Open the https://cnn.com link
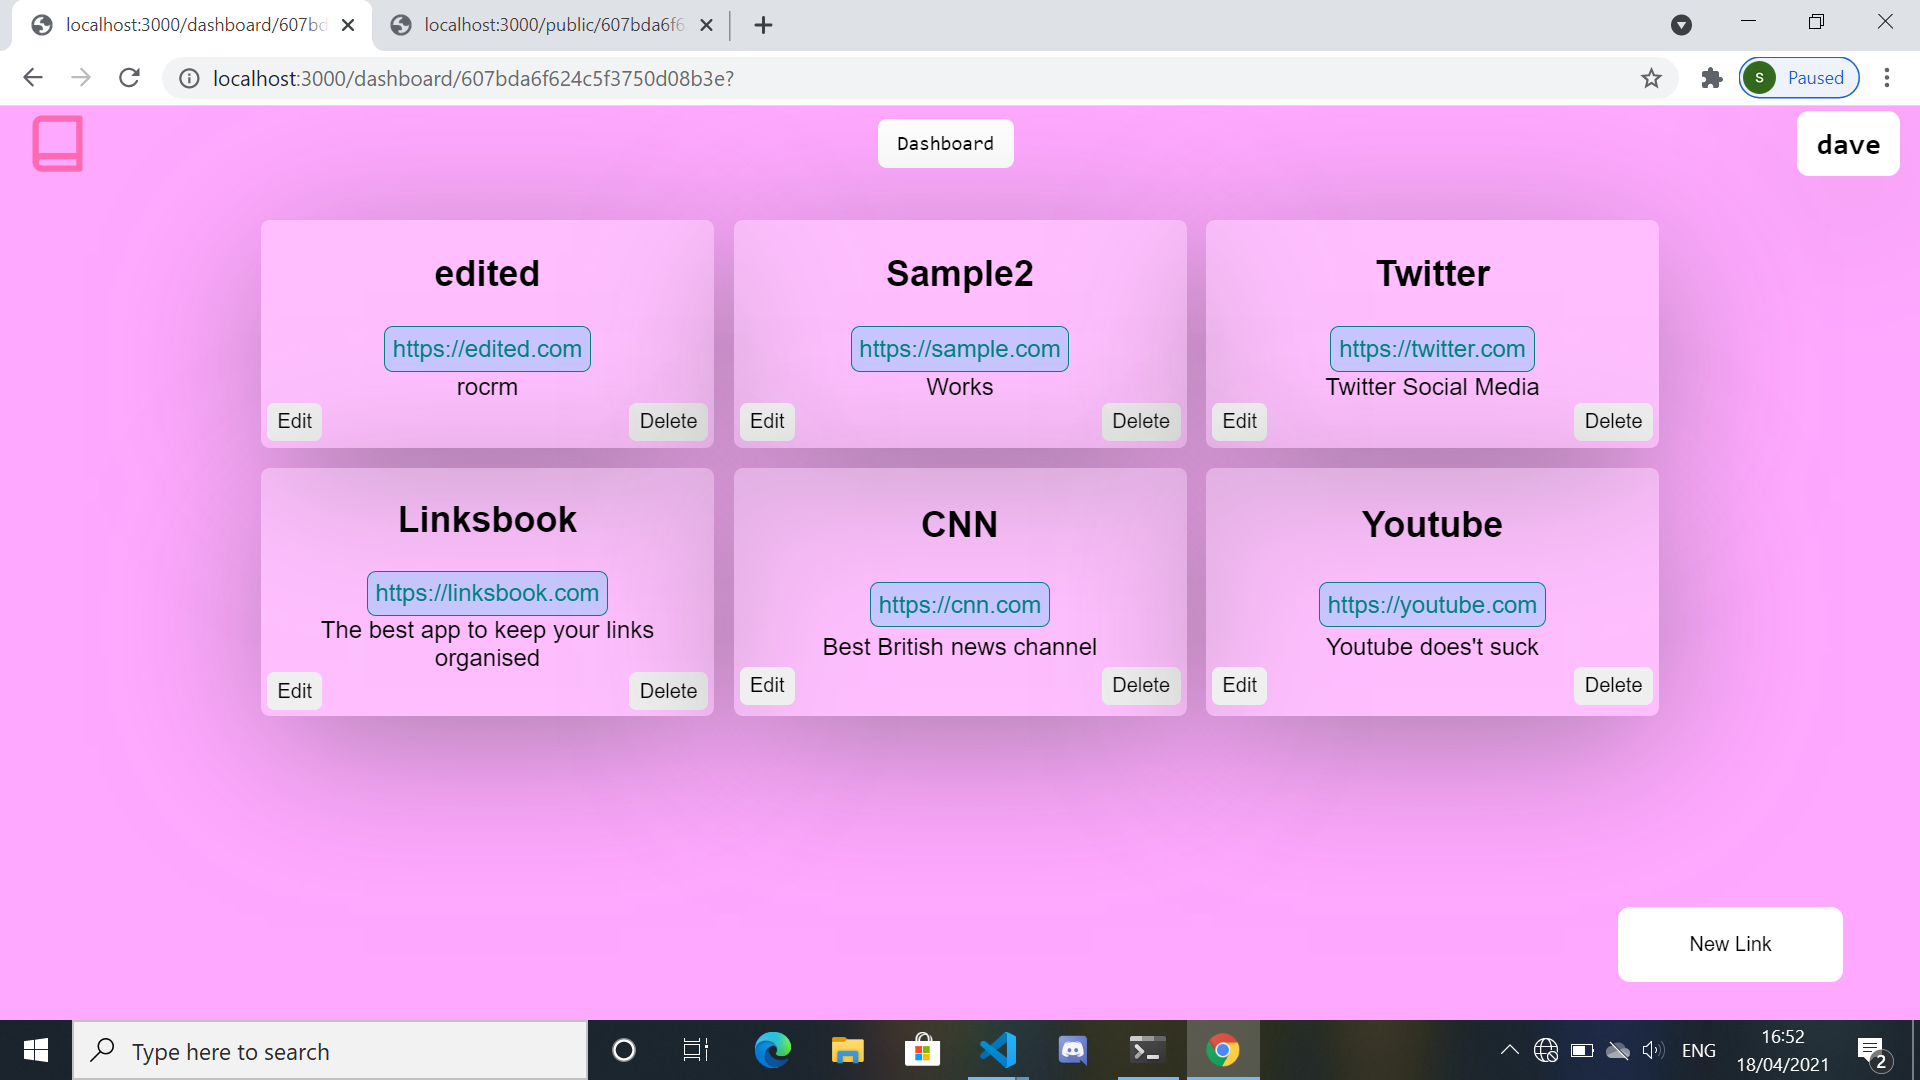Image resolution: width=1920 pixels, height=1080 pixels. click(x=960, y=605)
